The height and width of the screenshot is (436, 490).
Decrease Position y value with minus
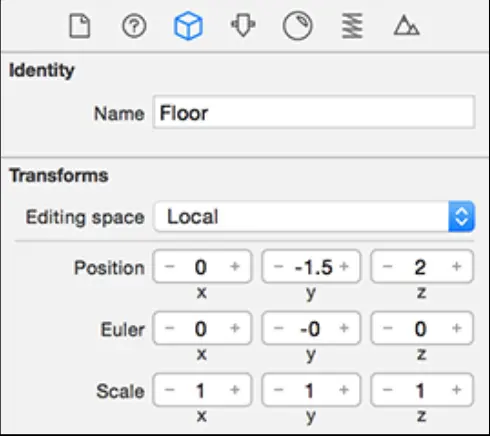[x=278, y=266]
